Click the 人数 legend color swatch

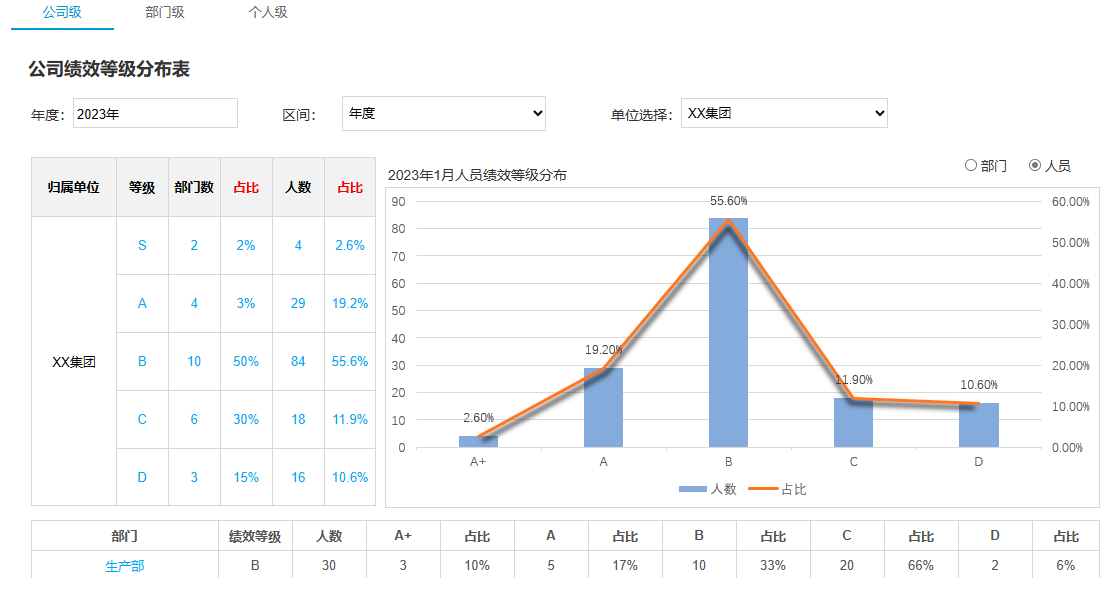692,489
